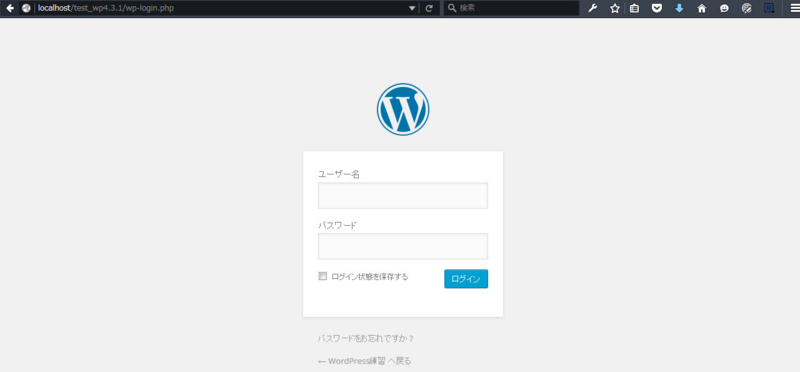Screen dimensions: 800x372
Task: Click the パスワード label text
Action: (337, 225)
